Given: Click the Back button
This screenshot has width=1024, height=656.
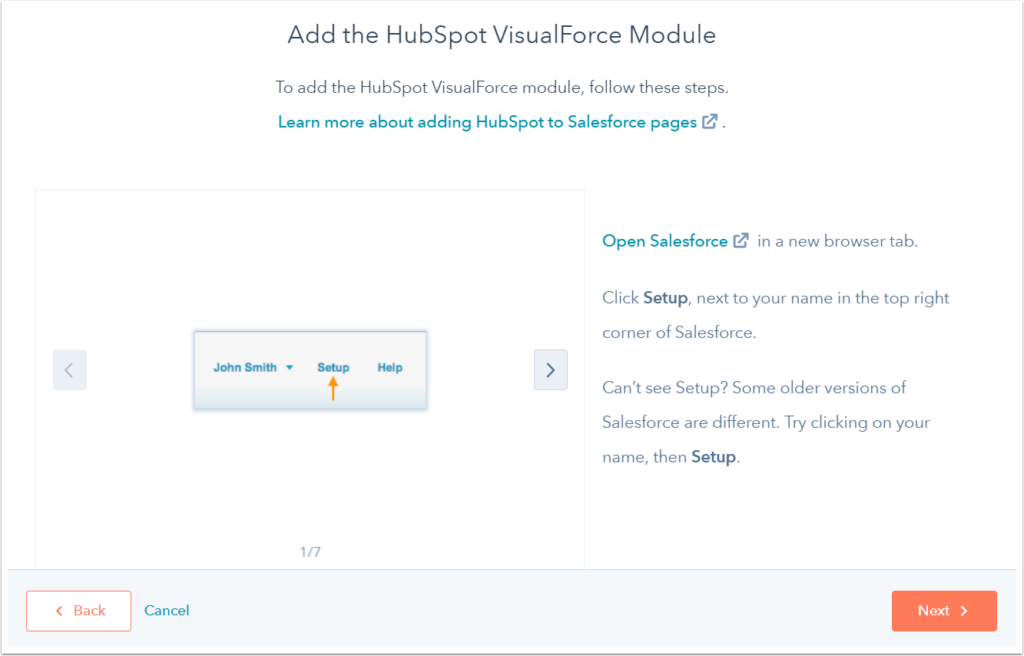Looking at the screenshot, I should 78,610.
